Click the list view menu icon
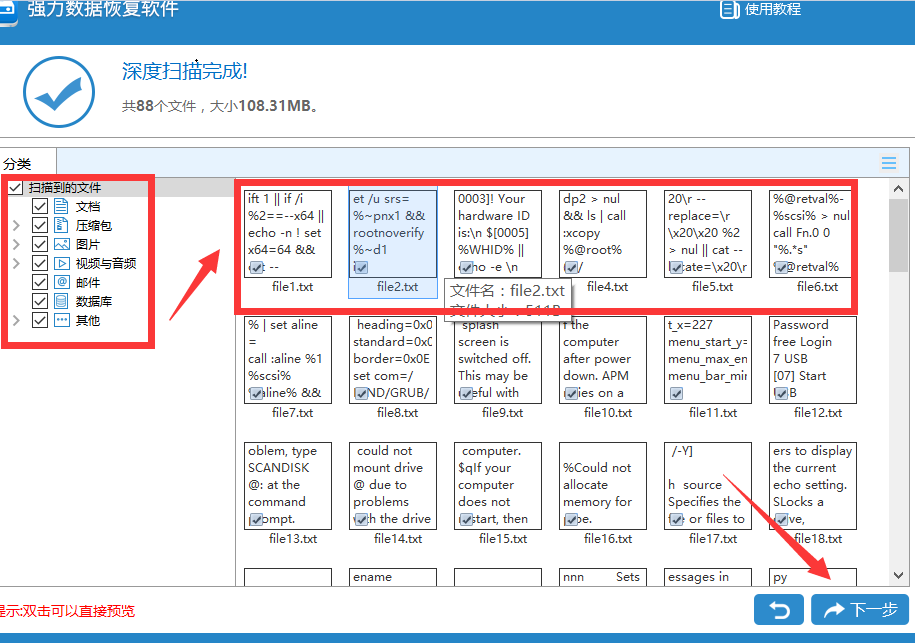915x643 pixels. point(889,163)
